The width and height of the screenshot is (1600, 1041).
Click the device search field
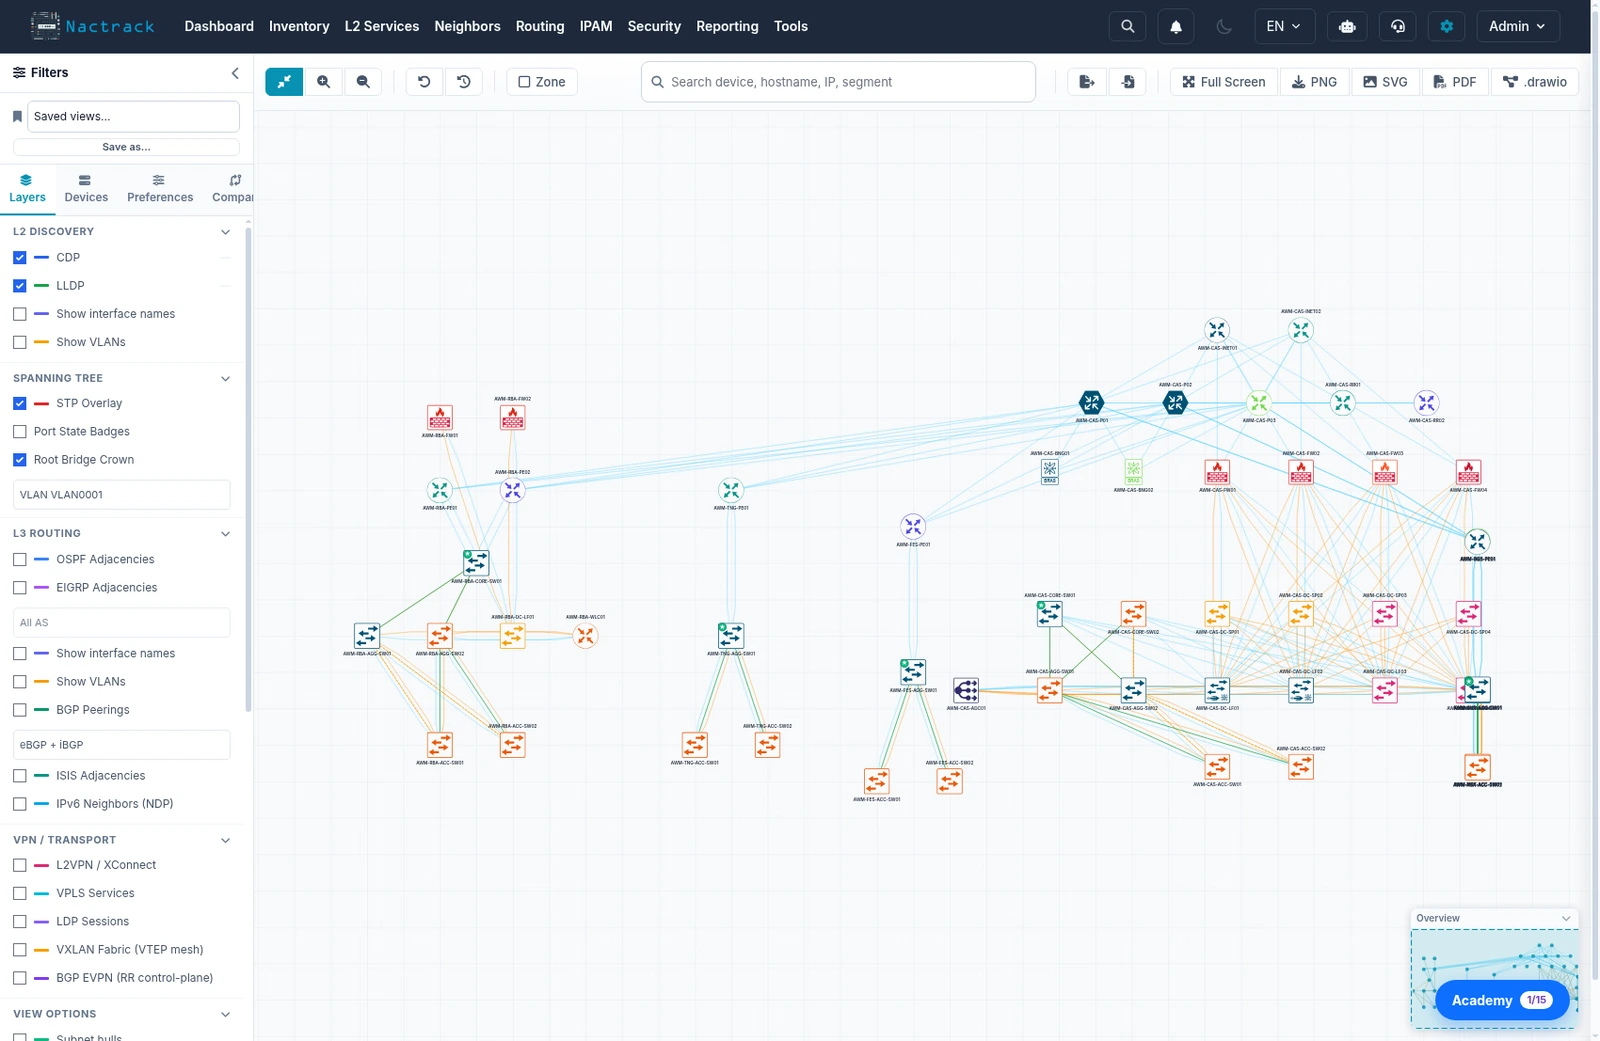click(x=838, y=82)
